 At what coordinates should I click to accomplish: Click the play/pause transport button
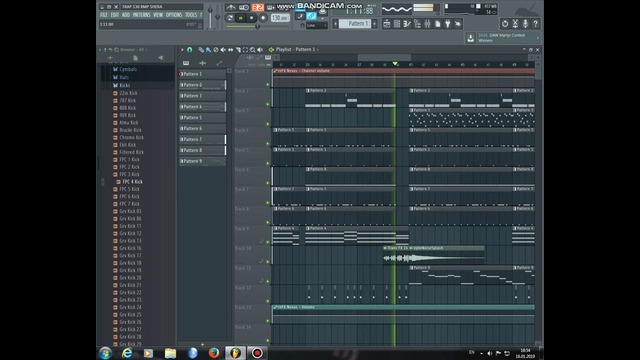click(241, 18)
